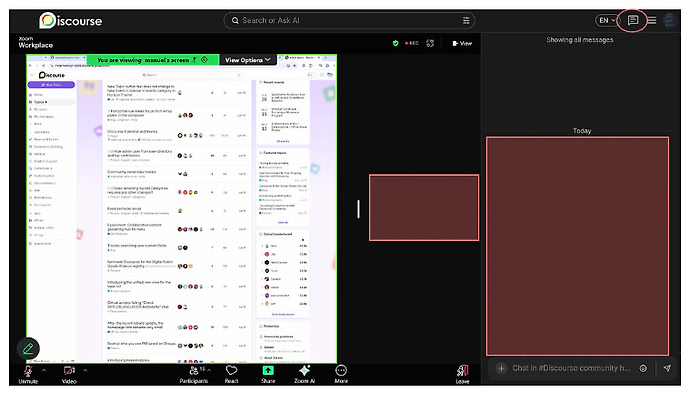
Task: Click the Discourse logo in the header
Action: 70,20
